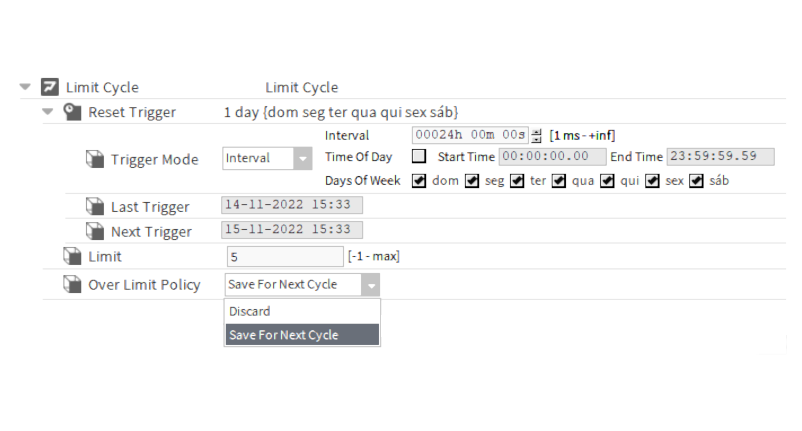This screenshot has height=431, width=802.
Task: Uncheck the dom day checkbox
Action: coord(419,180)
